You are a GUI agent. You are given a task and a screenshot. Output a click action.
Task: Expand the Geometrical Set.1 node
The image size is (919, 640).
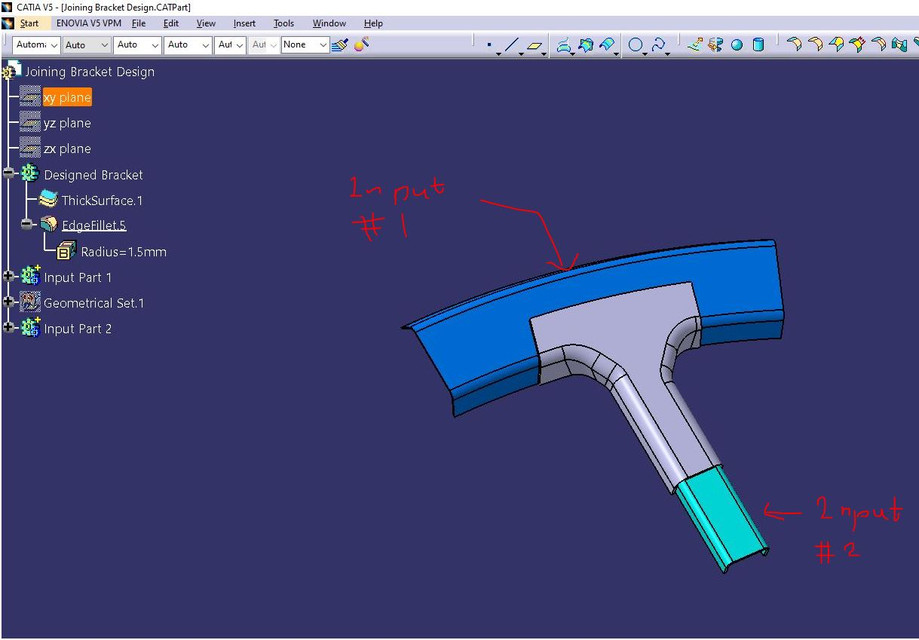coord(8,302)
